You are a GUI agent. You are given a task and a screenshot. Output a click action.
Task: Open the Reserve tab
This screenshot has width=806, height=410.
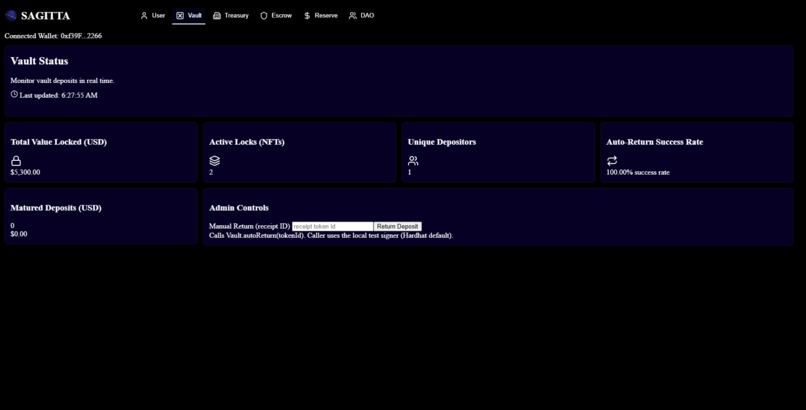[321, 15]
